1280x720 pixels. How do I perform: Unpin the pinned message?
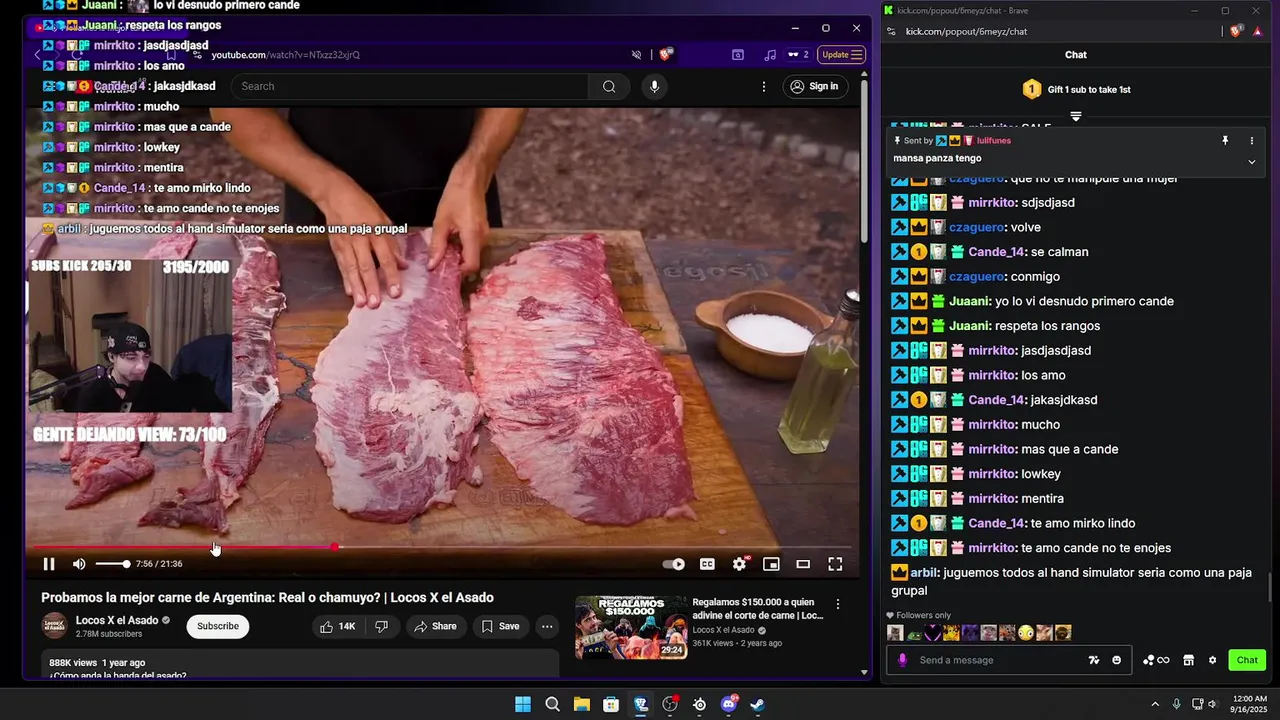[1225, 141]
